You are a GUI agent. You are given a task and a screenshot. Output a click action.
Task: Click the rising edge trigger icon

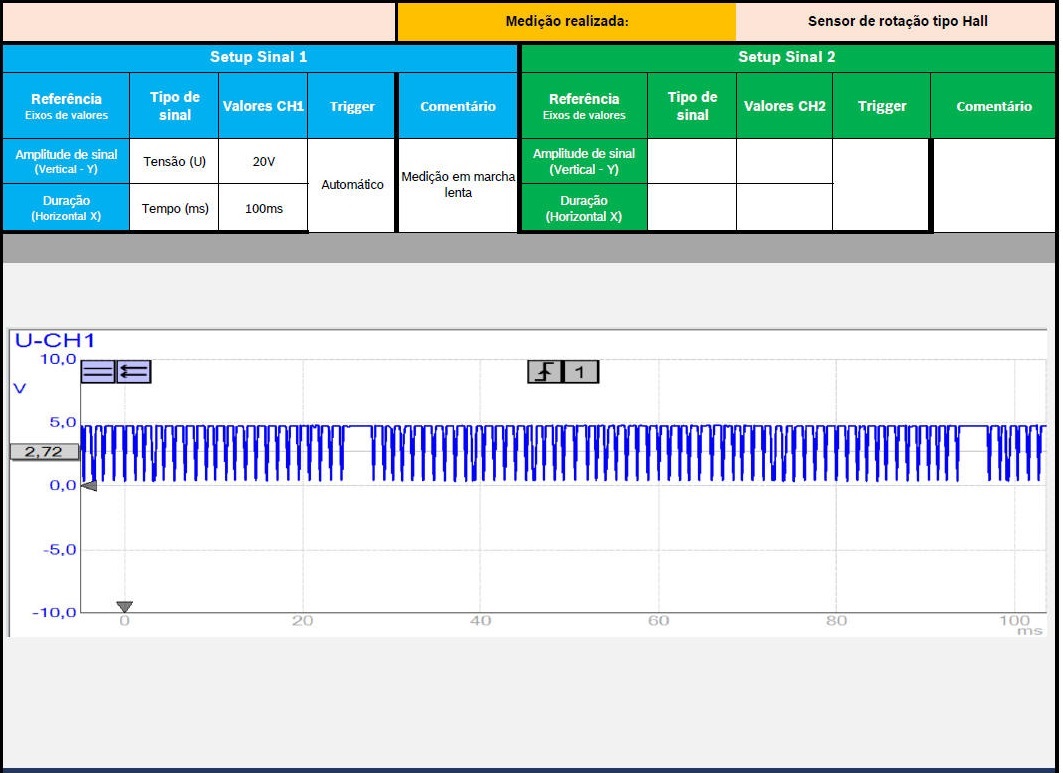pos(544,372)
